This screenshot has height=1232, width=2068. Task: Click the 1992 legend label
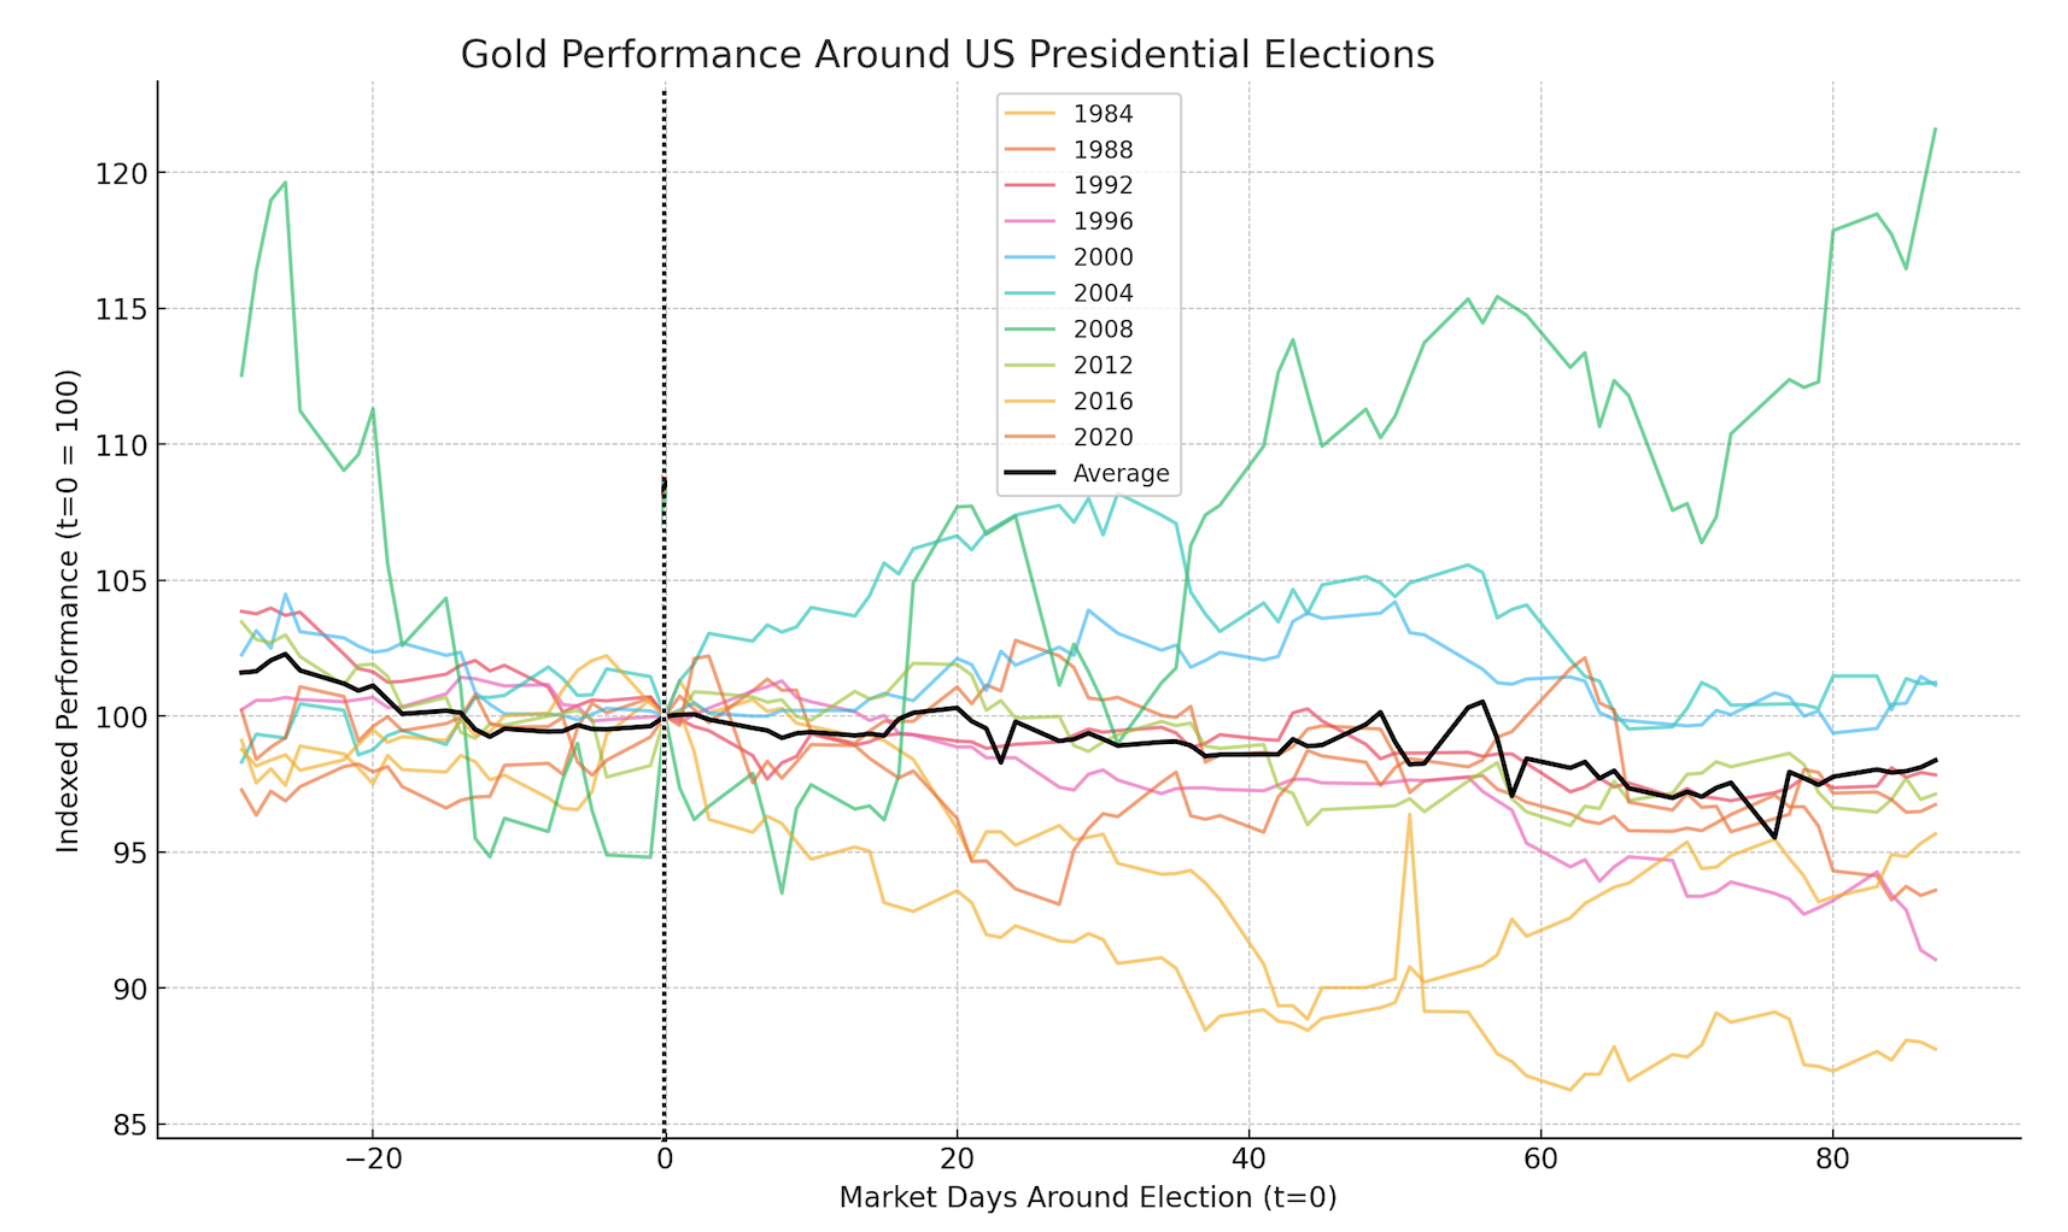1102,185
